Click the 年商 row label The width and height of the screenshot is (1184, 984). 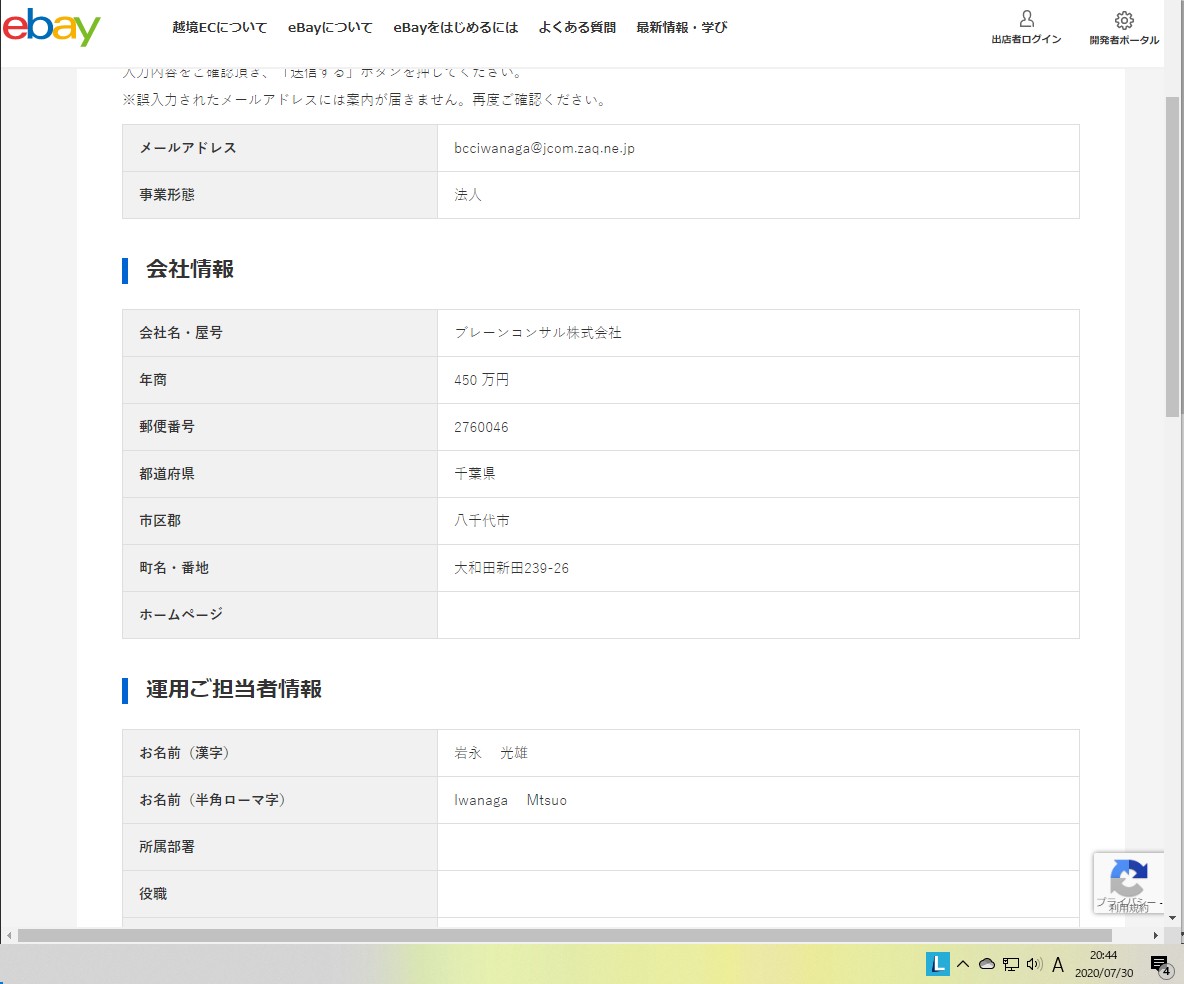153,380
